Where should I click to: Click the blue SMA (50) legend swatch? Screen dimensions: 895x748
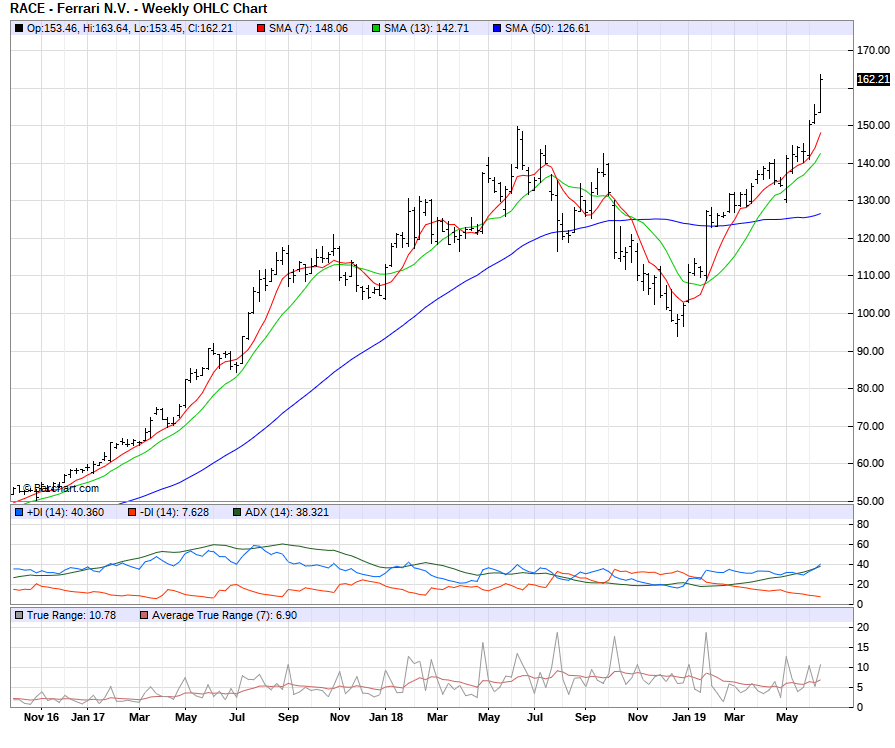click(497, 28)
